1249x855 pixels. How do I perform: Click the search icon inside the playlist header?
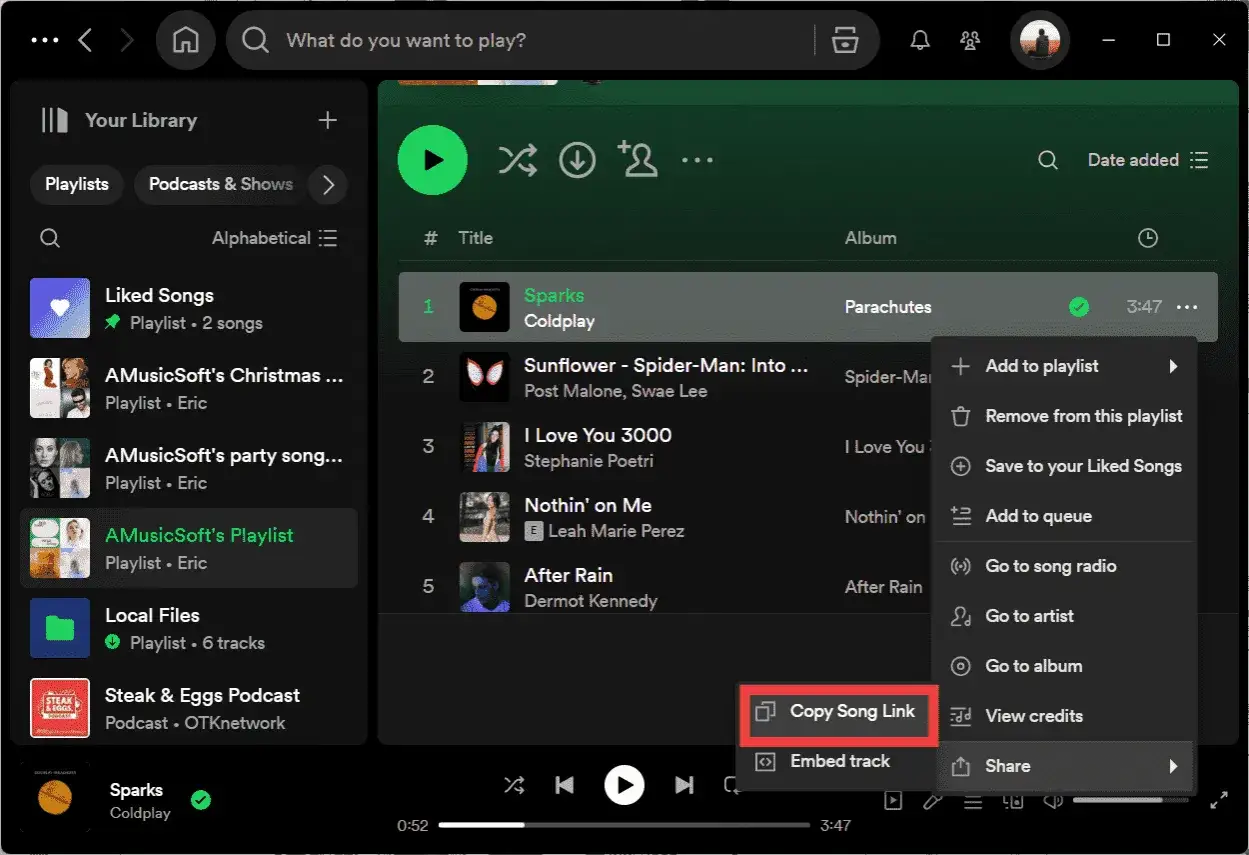(x=1046, y=159)
